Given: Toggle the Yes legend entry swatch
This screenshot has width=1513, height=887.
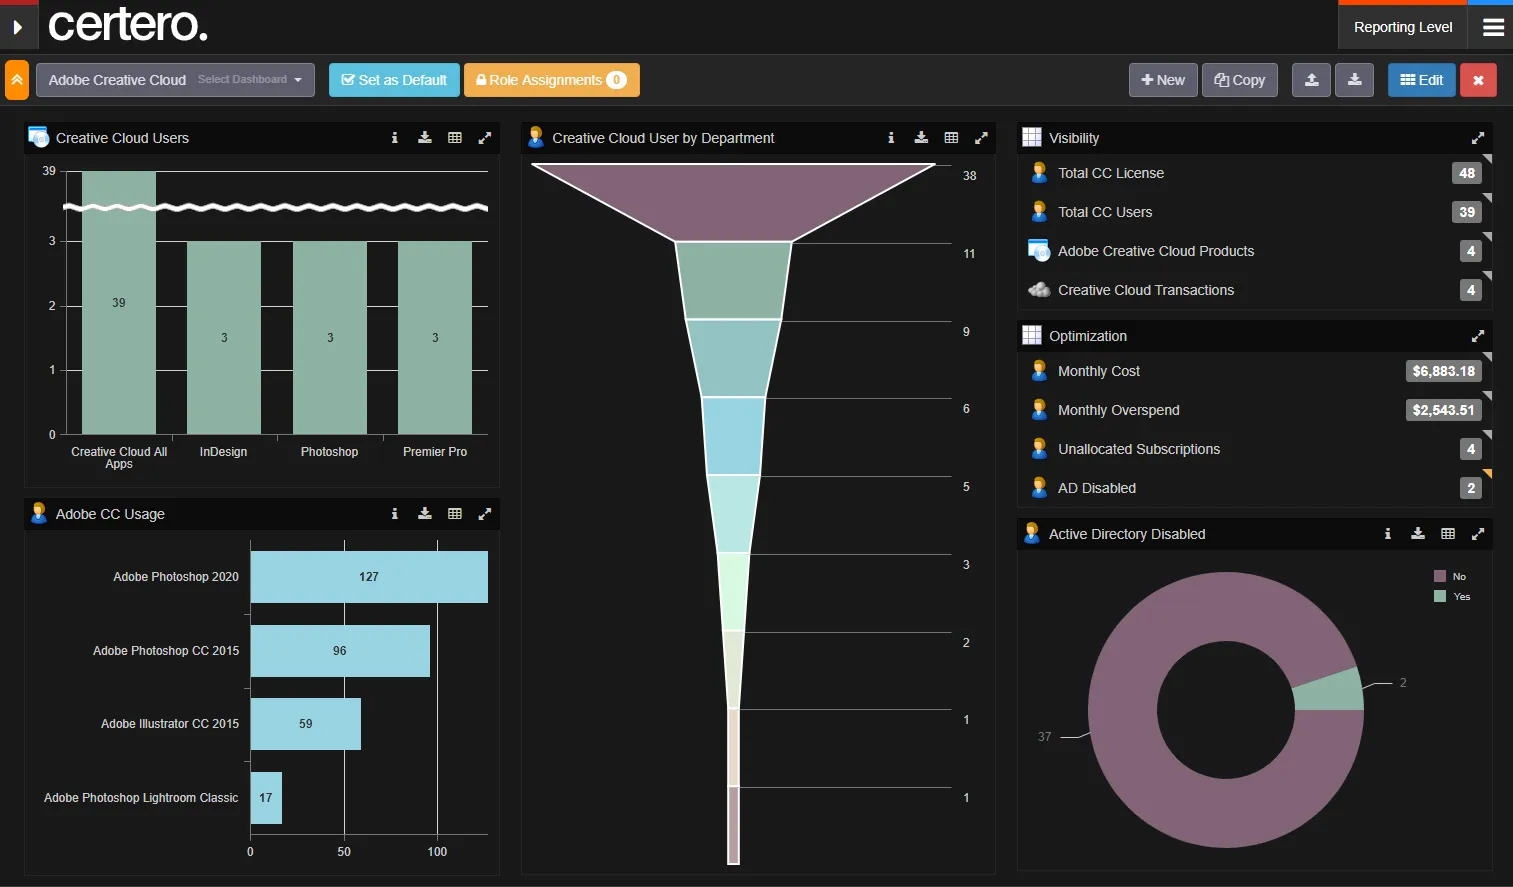Looking at the screenshot, I should (x=1440, y=596).
